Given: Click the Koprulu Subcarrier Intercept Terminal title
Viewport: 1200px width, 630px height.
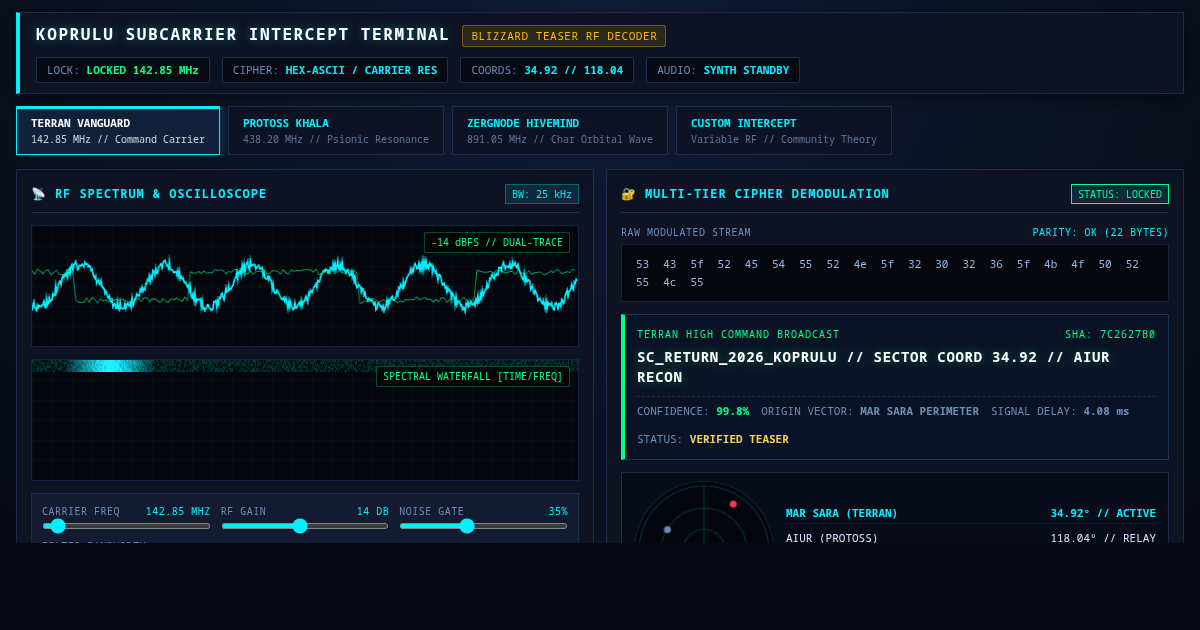Looking at the screenshot, I should (x=243, y=35).
